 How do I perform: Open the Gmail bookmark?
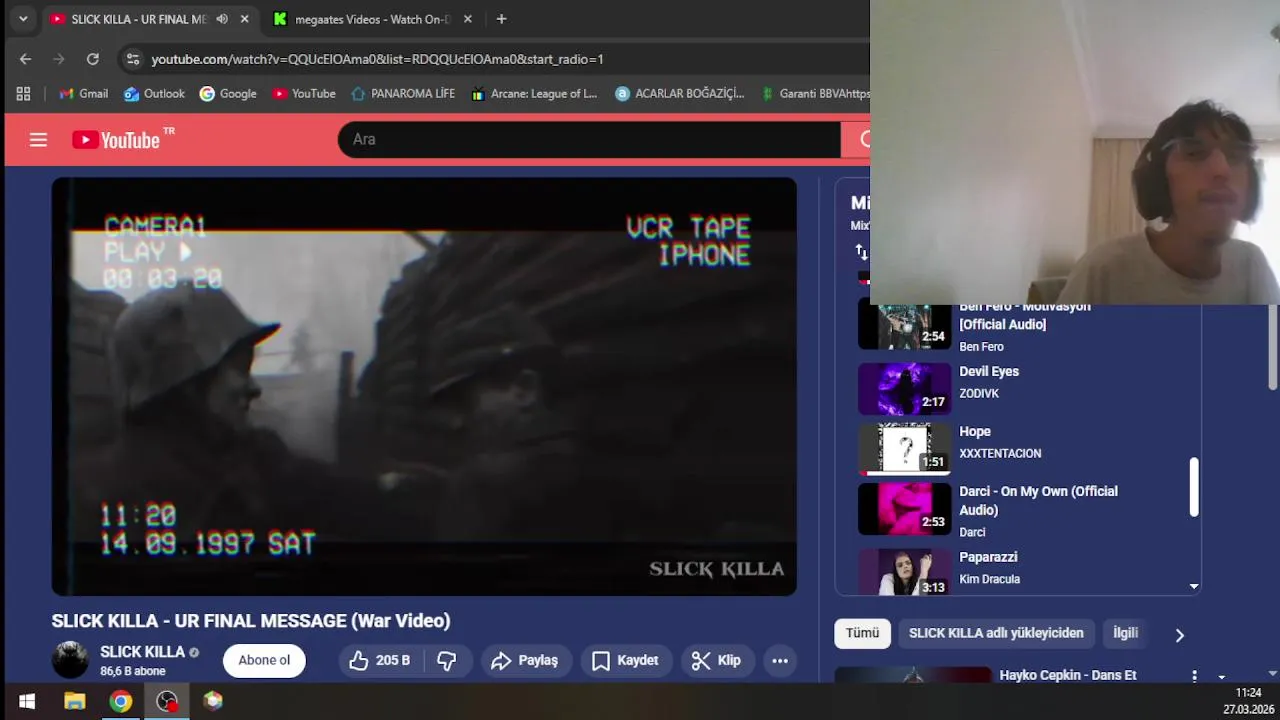tap(83, 94)
